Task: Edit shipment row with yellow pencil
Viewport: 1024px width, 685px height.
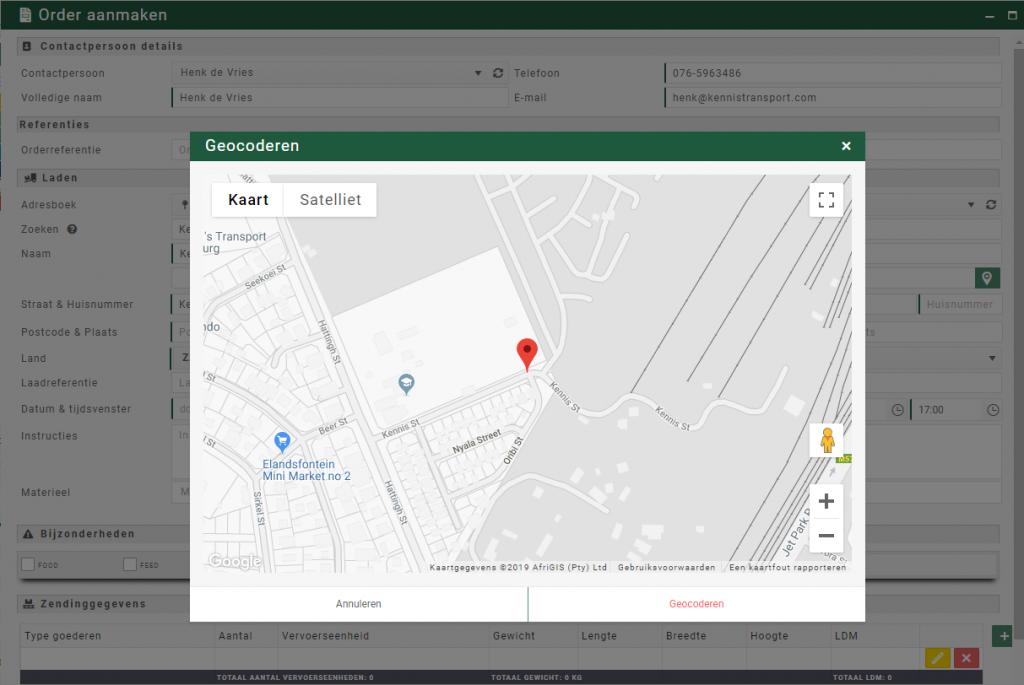Action: 937,658
